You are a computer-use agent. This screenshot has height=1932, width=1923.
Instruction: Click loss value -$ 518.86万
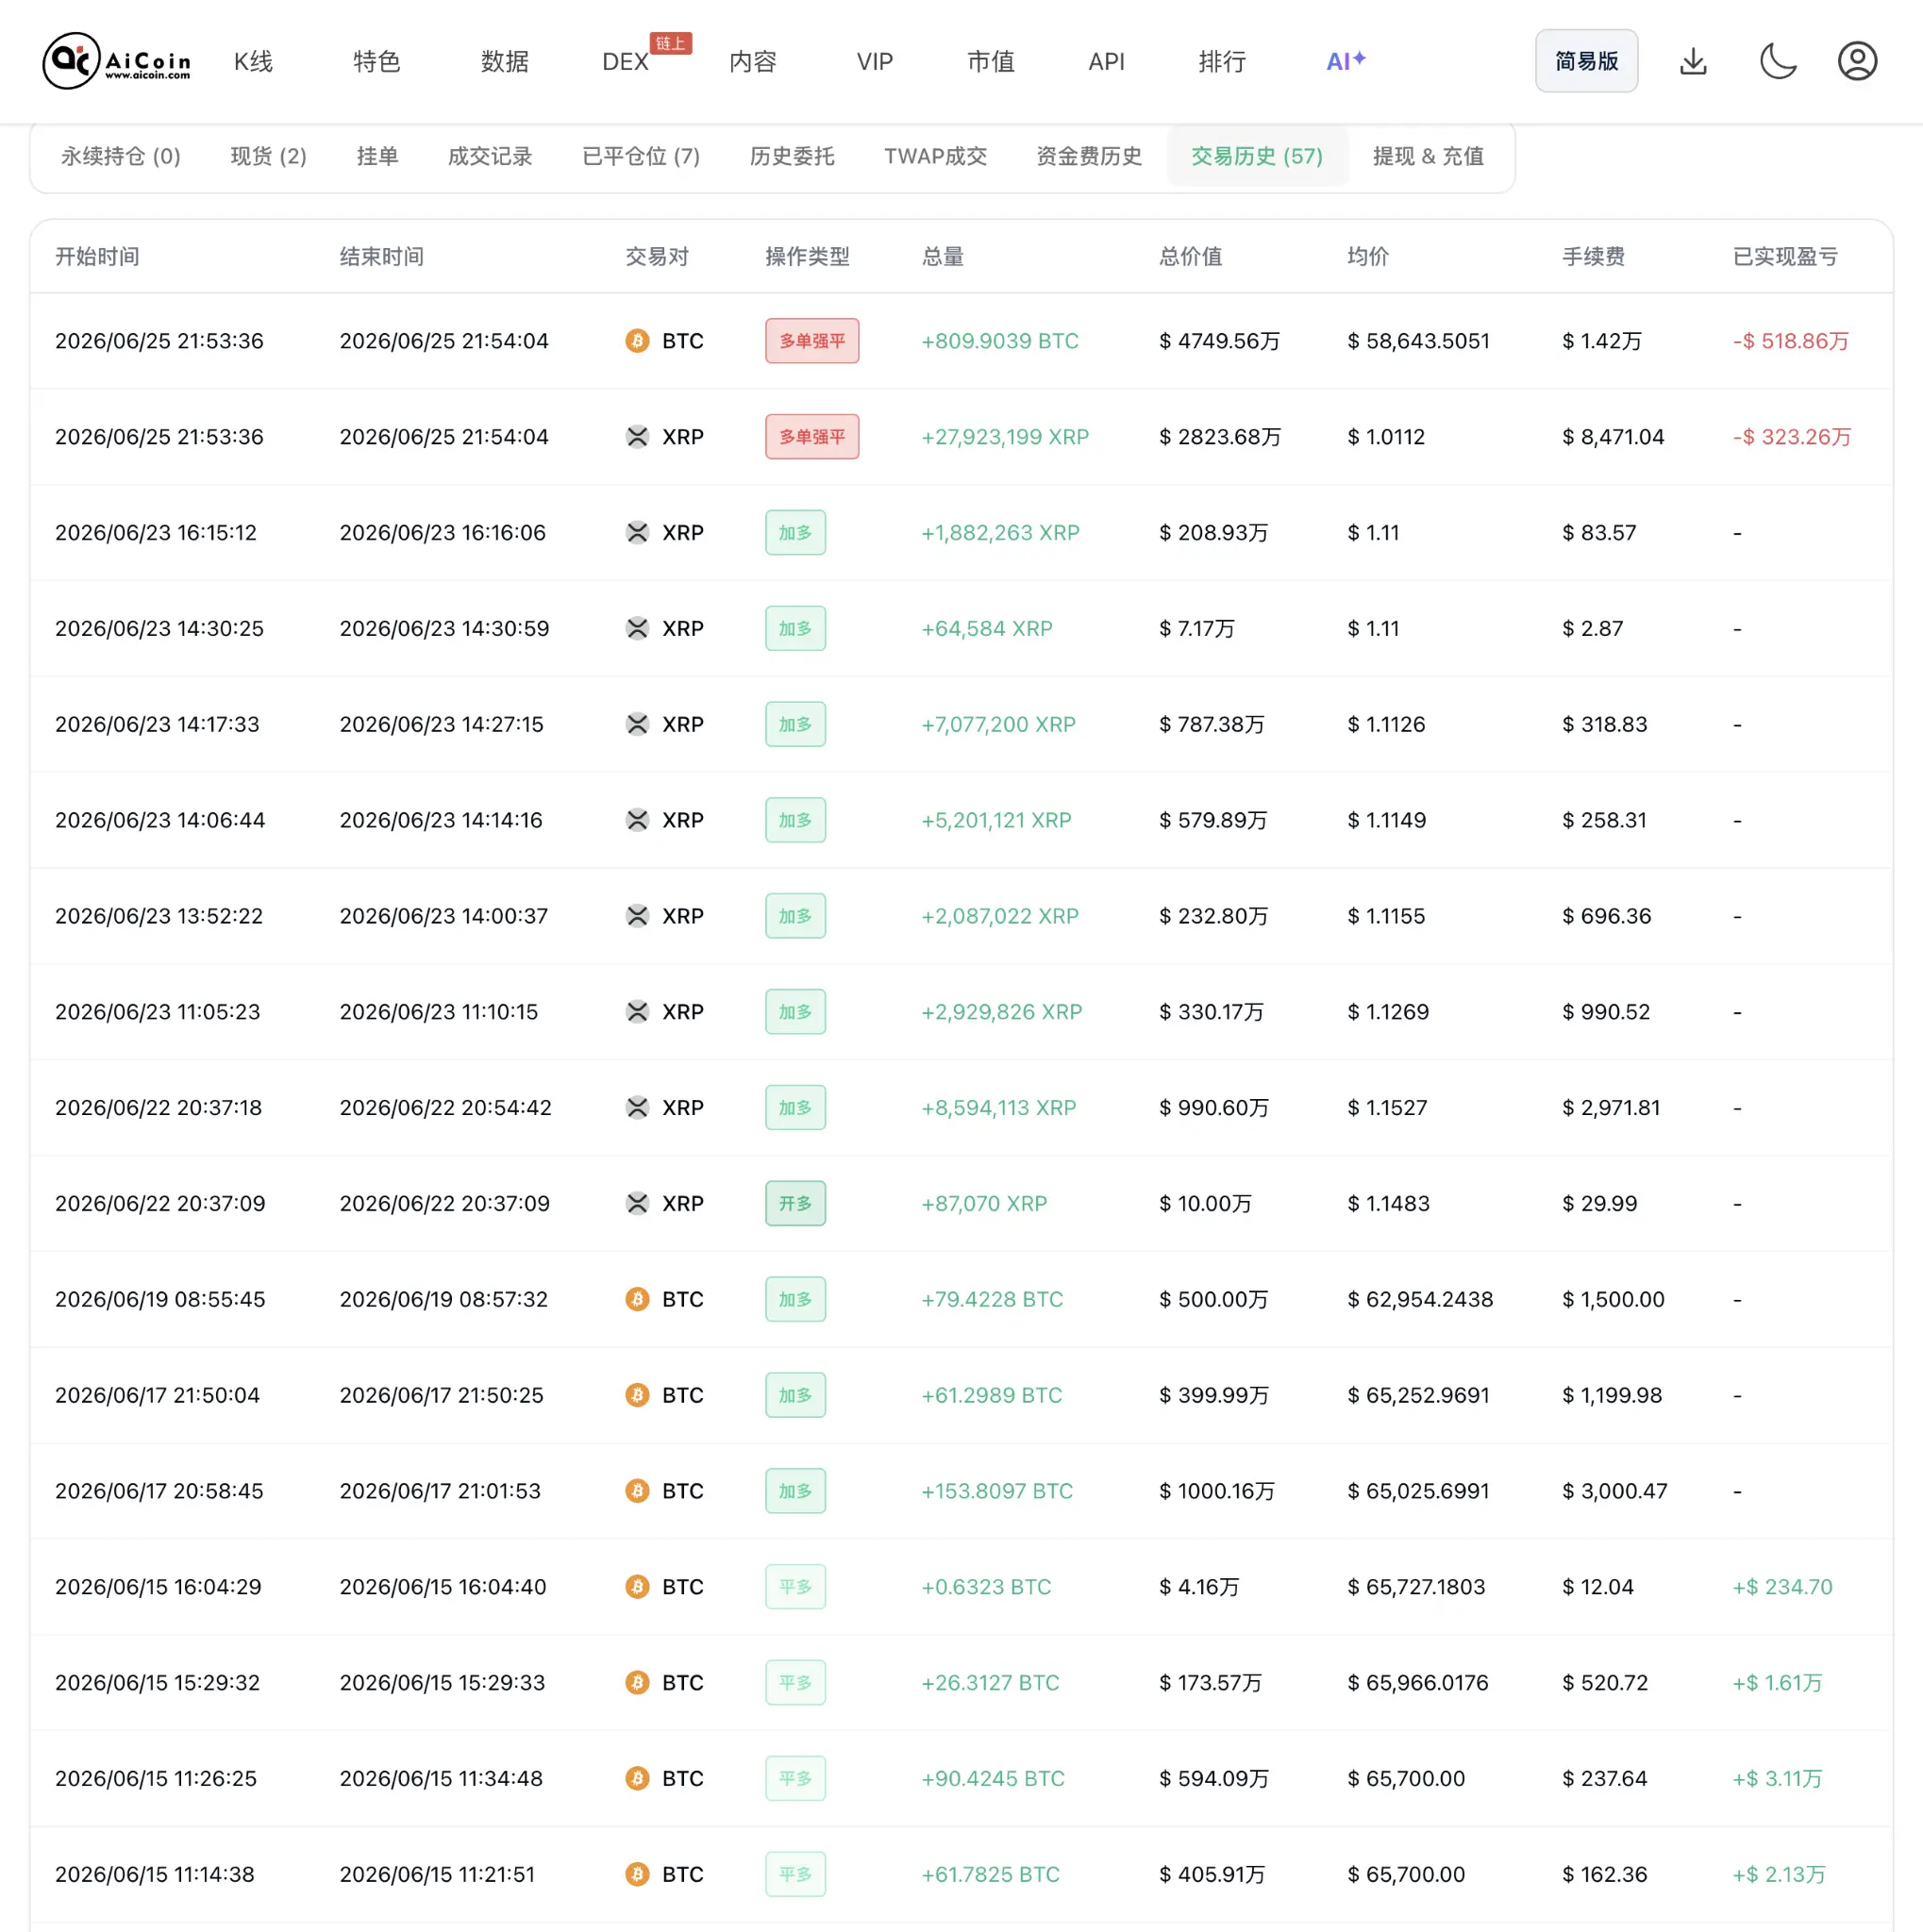click(1790, 341)
